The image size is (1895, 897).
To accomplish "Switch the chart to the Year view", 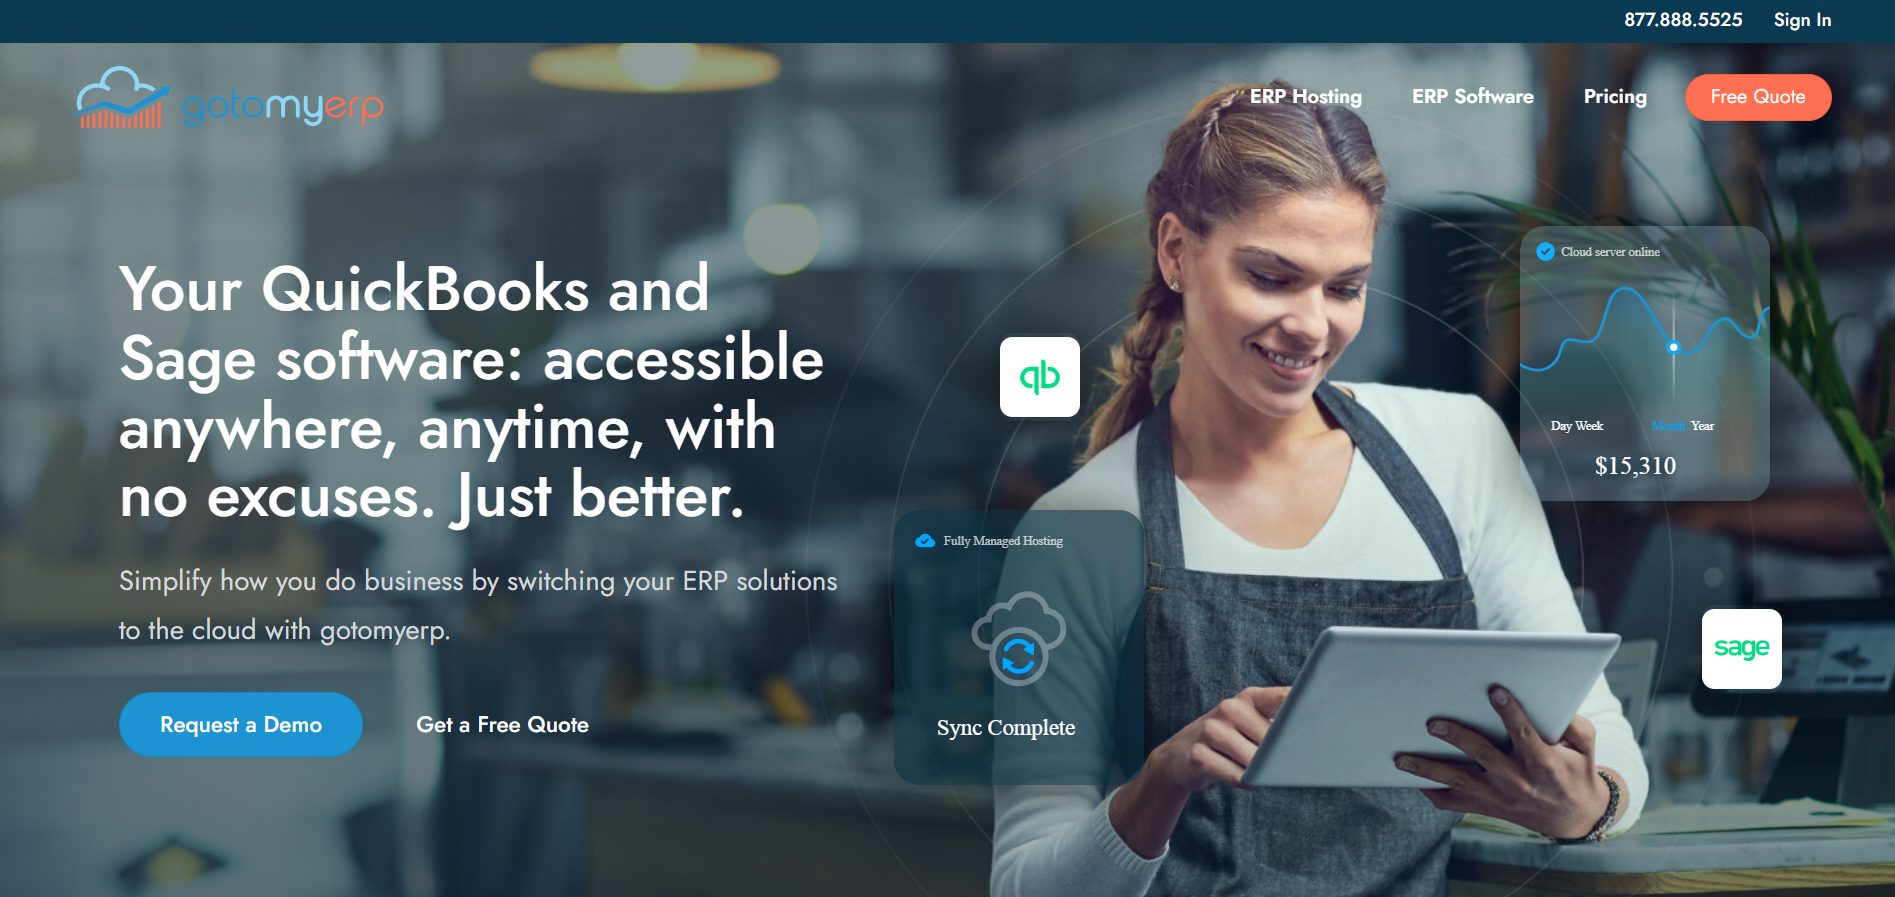I will pyautogui.click(x=1703, y=426).
